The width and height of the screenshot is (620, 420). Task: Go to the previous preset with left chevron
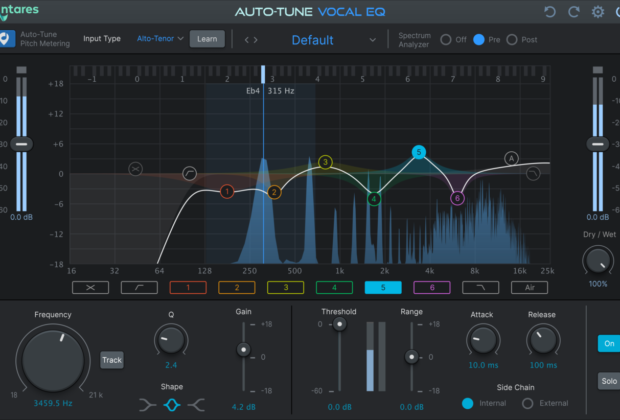(246, 40)
